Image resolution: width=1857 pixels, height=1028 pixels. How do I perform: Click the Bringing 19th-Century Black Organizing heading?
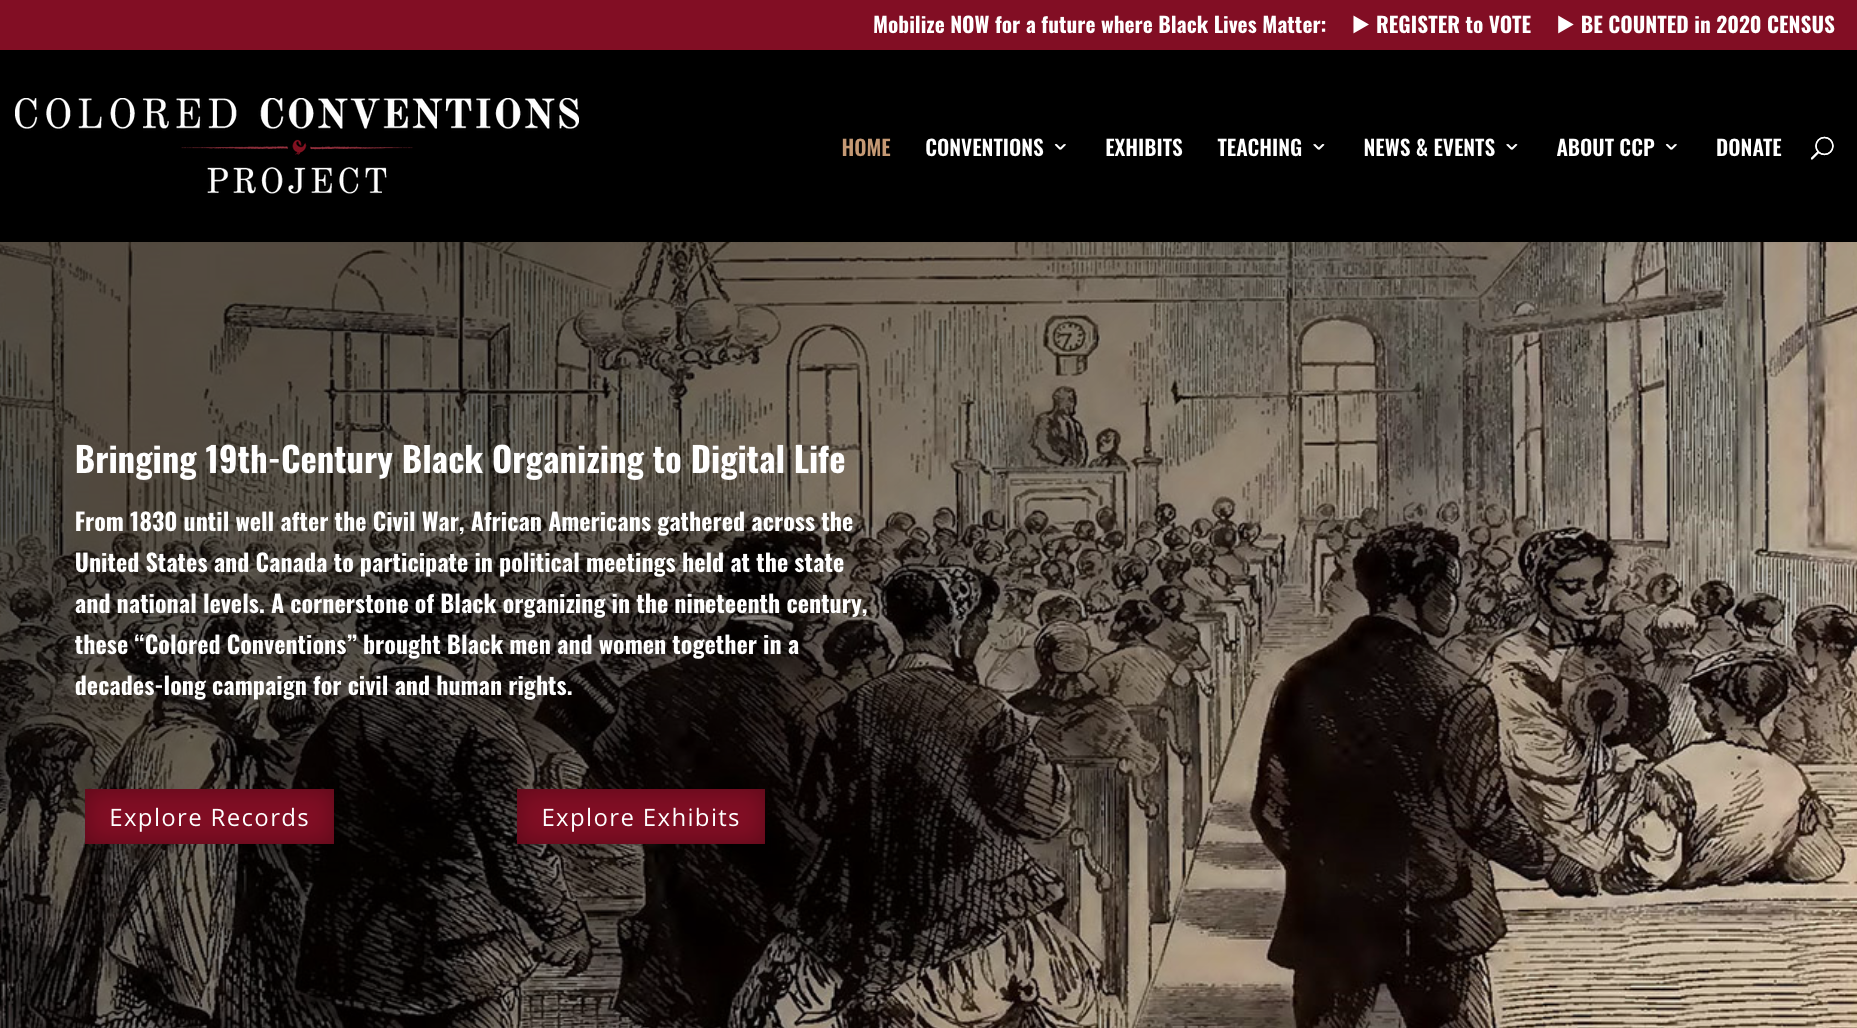[x=460, y=460]
